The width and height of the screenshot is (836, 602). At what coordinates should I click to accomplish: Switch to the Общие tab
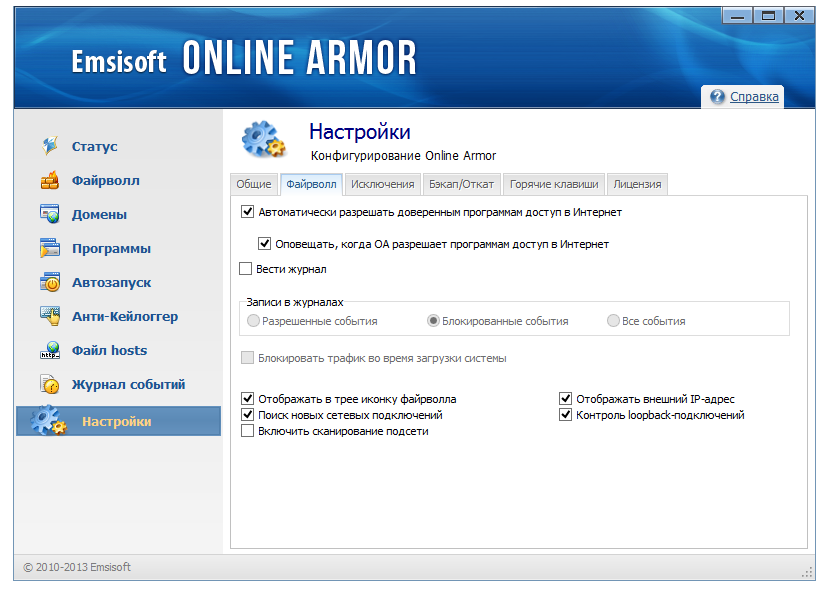pyautogui.click(x=254, y=184)
